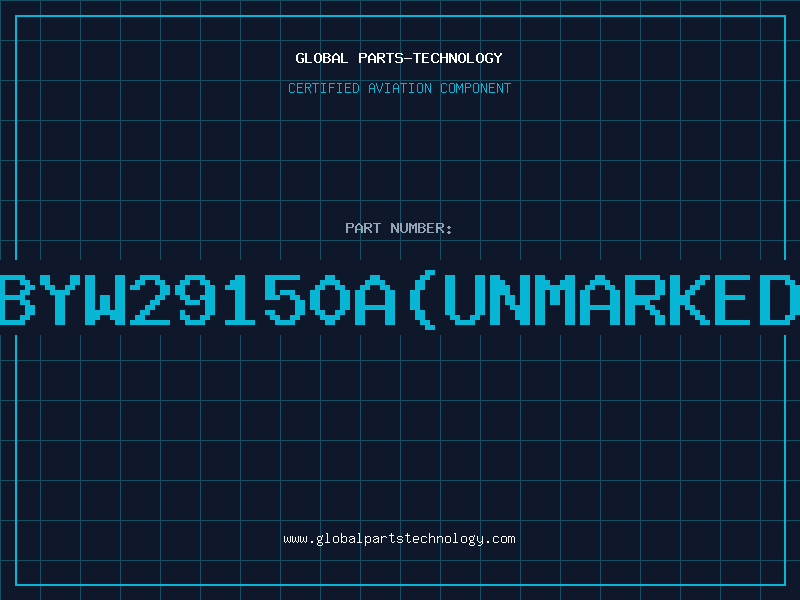Click the word PART in the gray label

[x=363, y=228]
